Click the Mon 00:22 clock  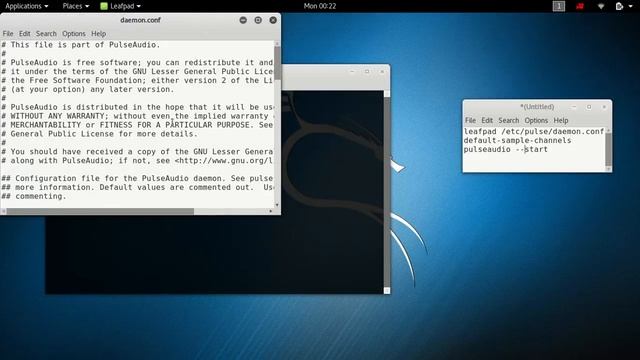coord(320,6)
